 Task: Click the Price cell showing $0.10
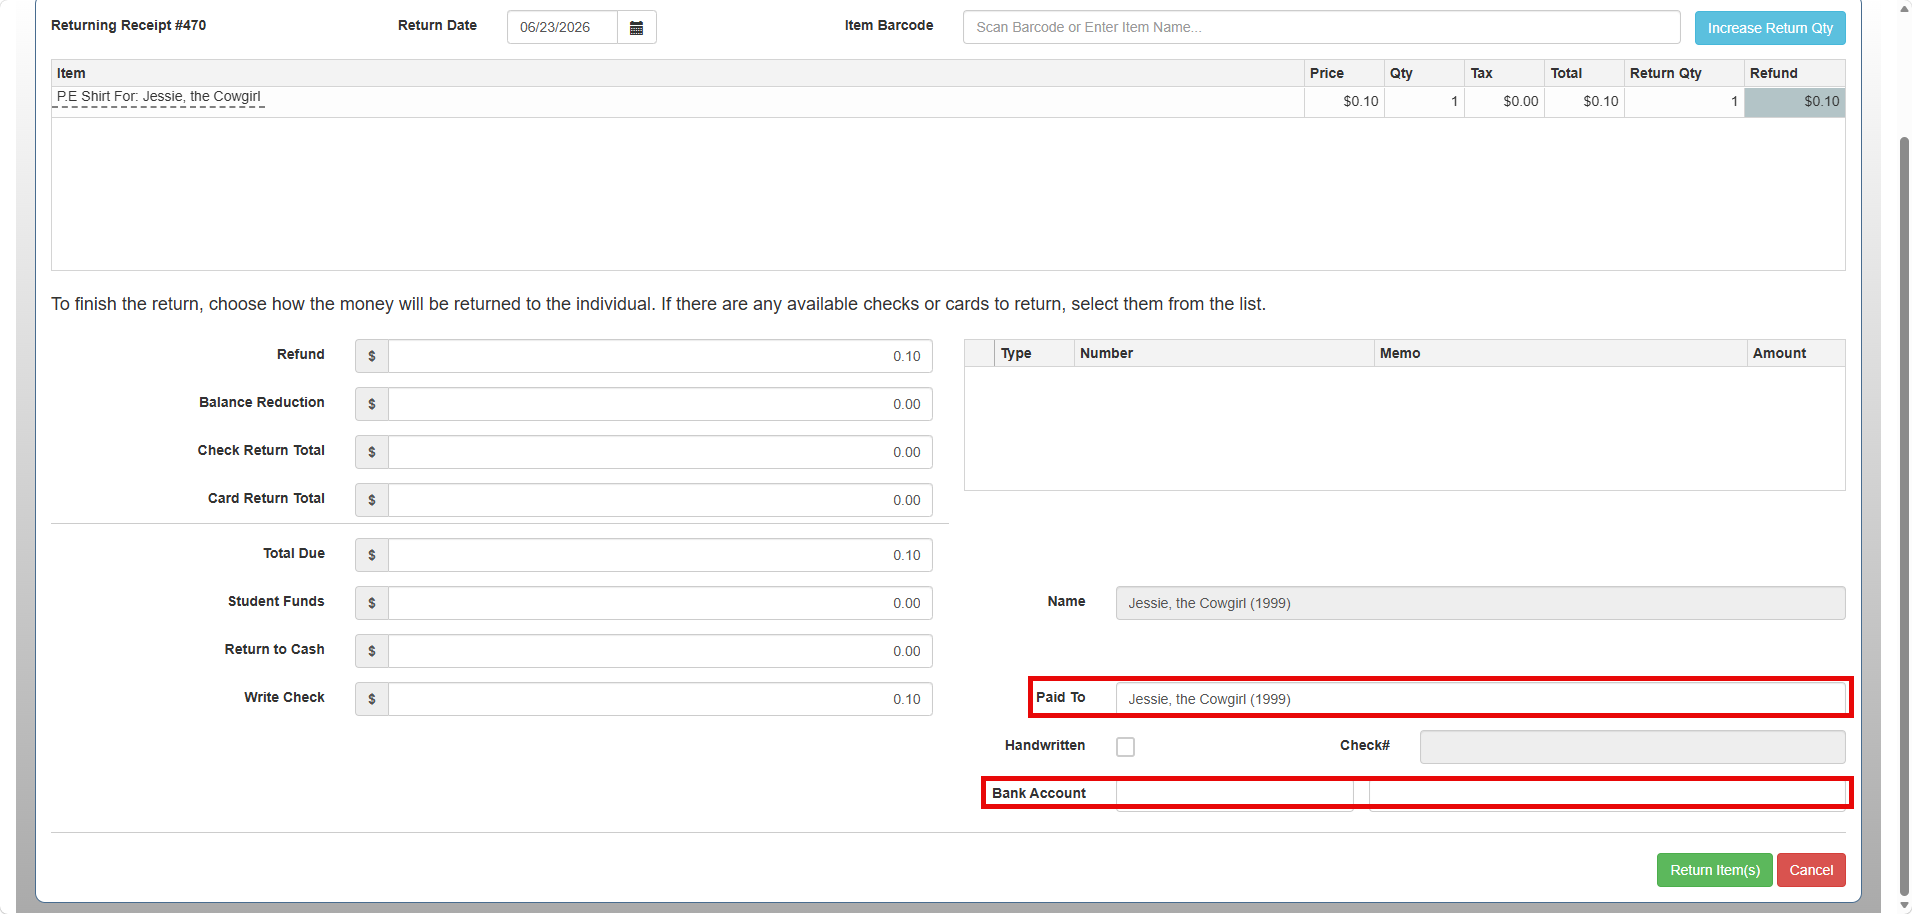(x=1344, y=102)
